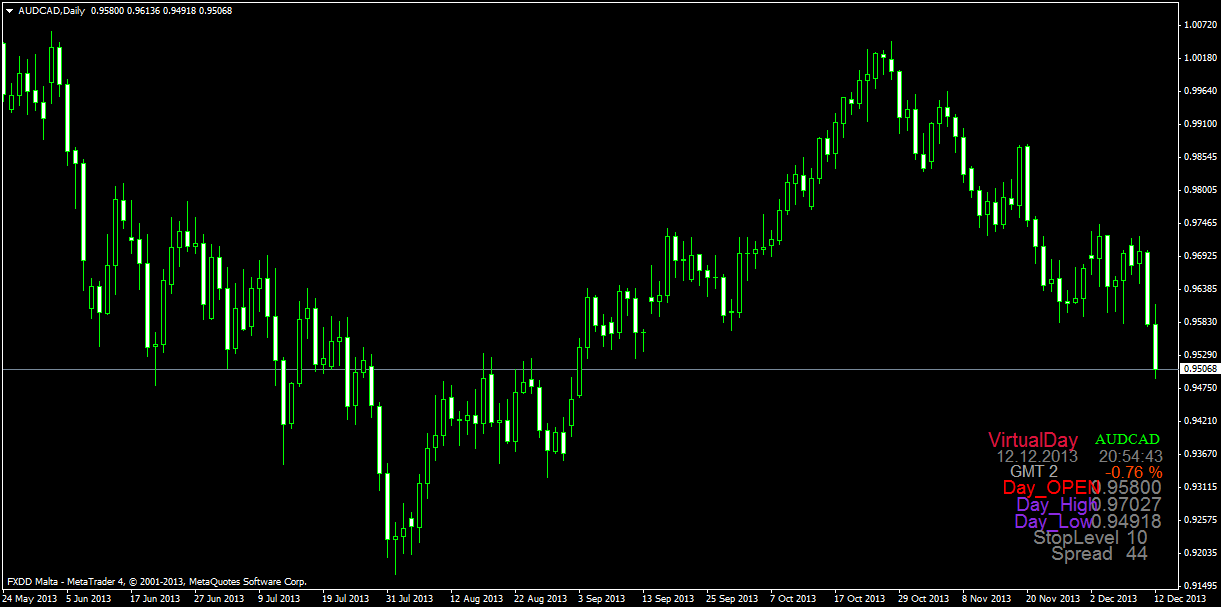Viewport: 1221px width, 607px height.
Task: Click the 1.00720 level on price scale
Action: 1199,25
